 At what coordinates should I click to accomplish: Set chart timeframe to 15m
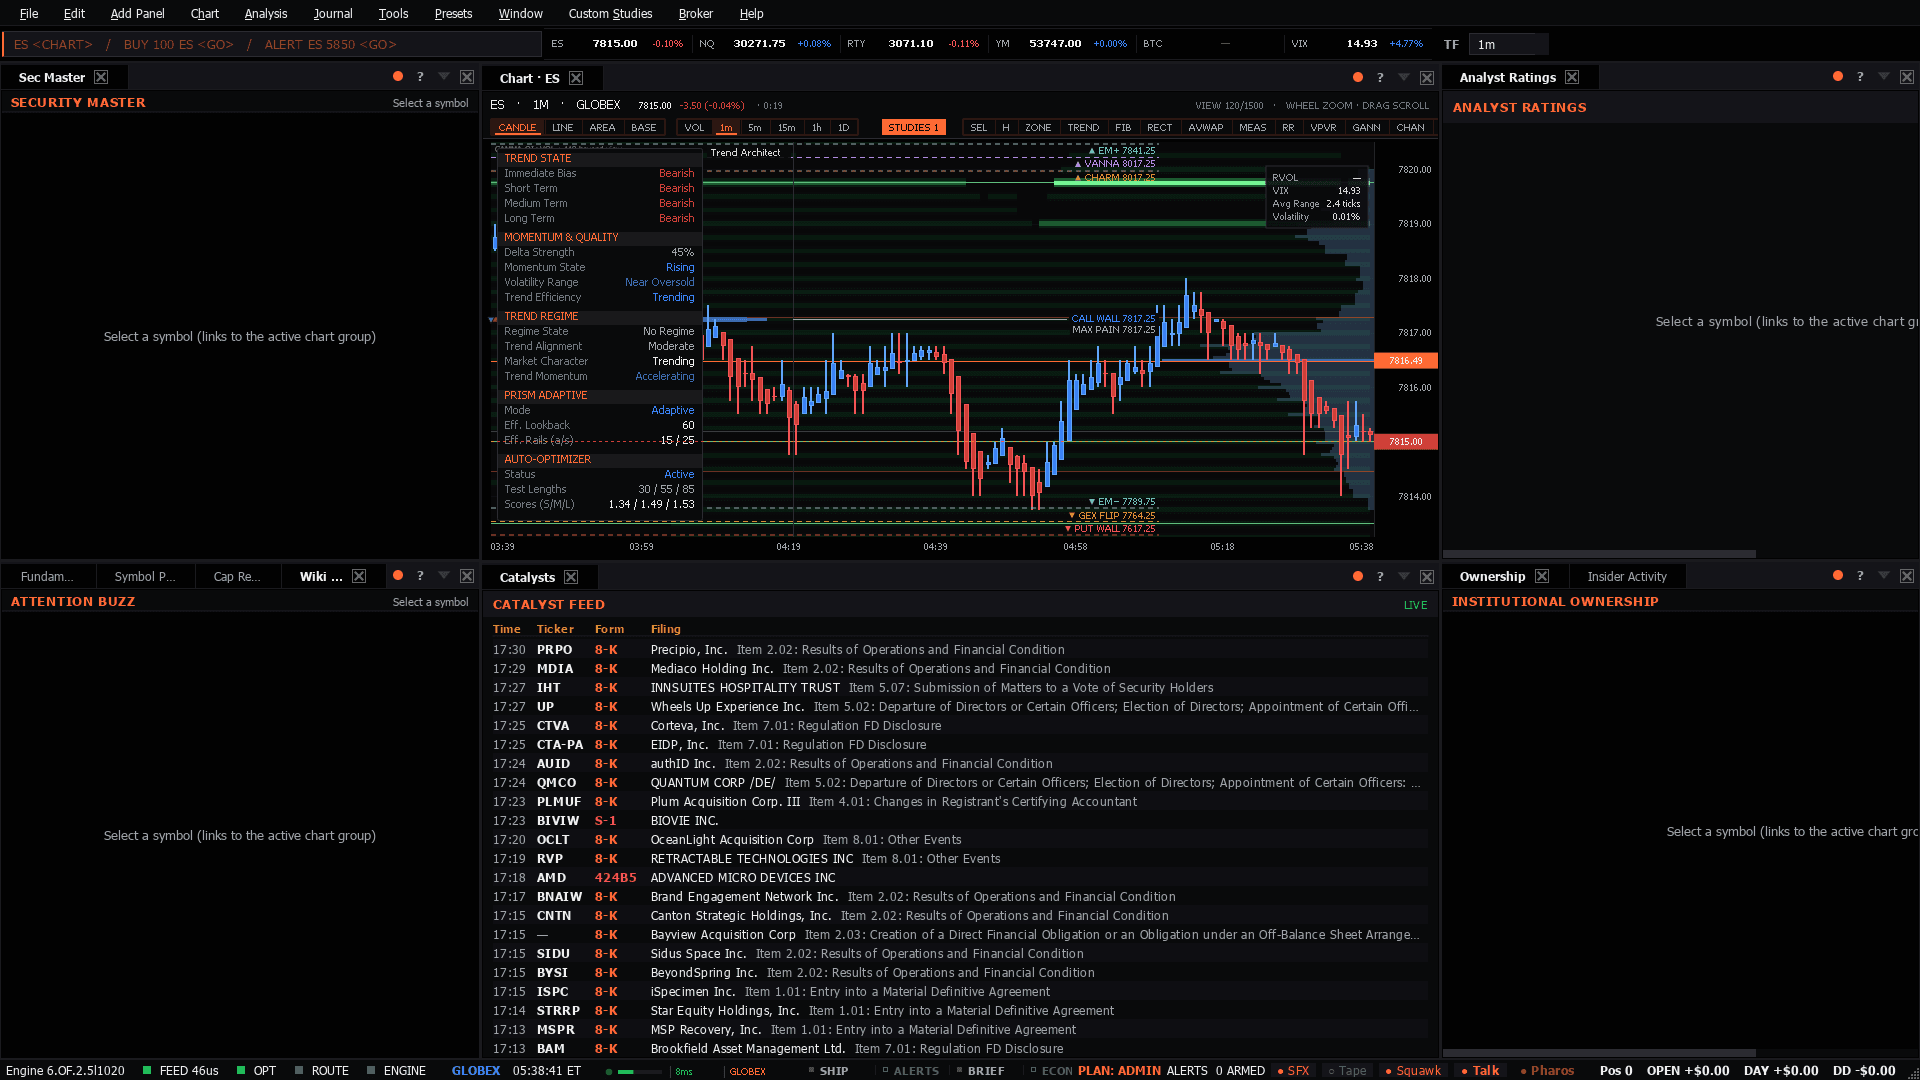[787, 127]
